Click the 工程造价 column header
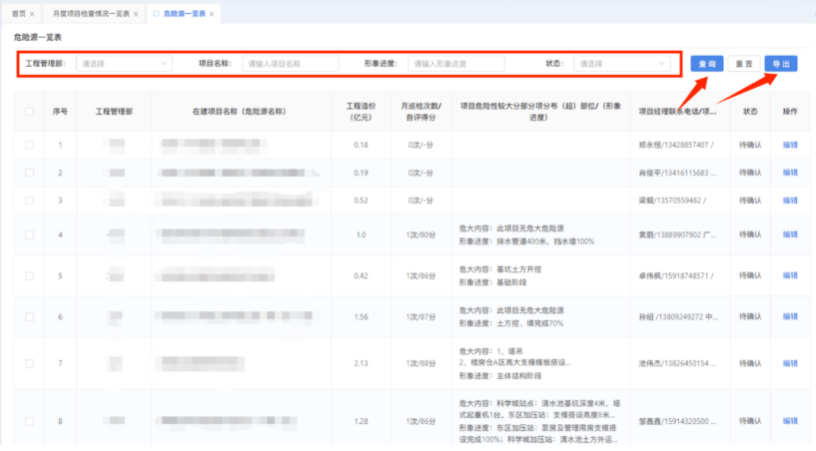Image resolution: width=816 pixels, height=451 pixels. point(361,111)
